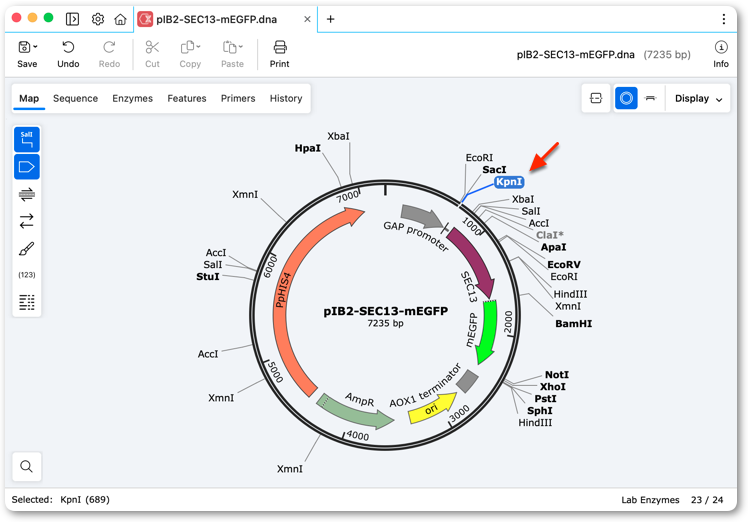This screenshot has width=748, height=522.
Task: Select the EcoRV enzyme label
Action: pos(564,264)
